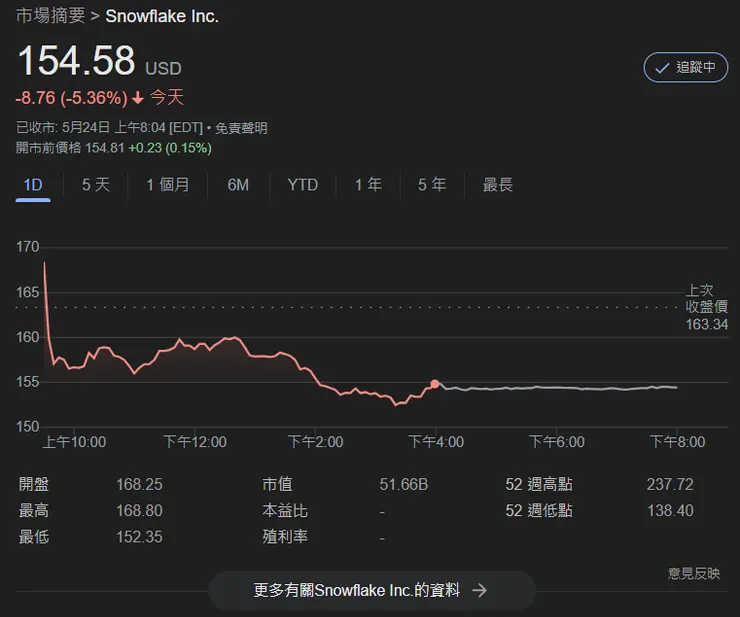The image size is (740, 617).
Task: Click the 已收市 5月24日 timestamp text
Action: pos(109,127)
